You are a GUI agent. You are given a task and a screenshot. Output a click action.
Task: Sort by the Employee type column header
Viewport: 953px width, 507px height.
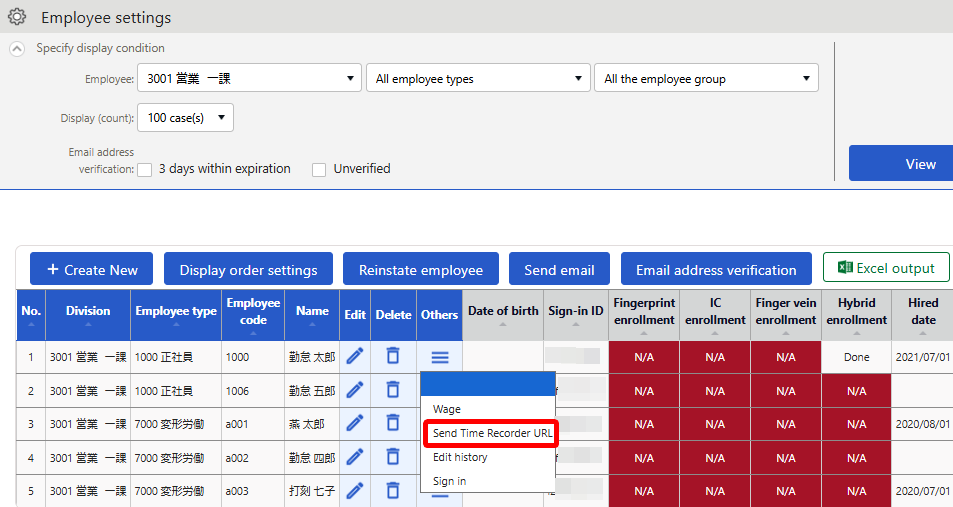point(176,315)
